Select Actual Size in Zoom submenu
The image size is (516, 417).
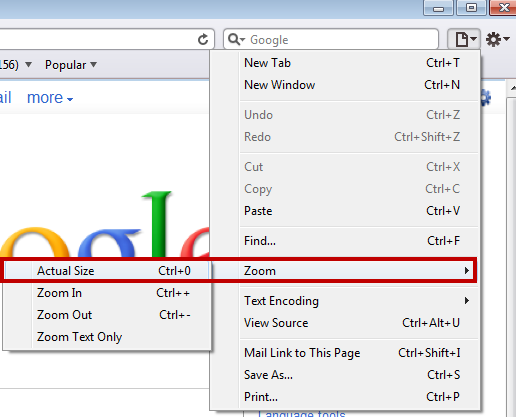pos(107,271)
